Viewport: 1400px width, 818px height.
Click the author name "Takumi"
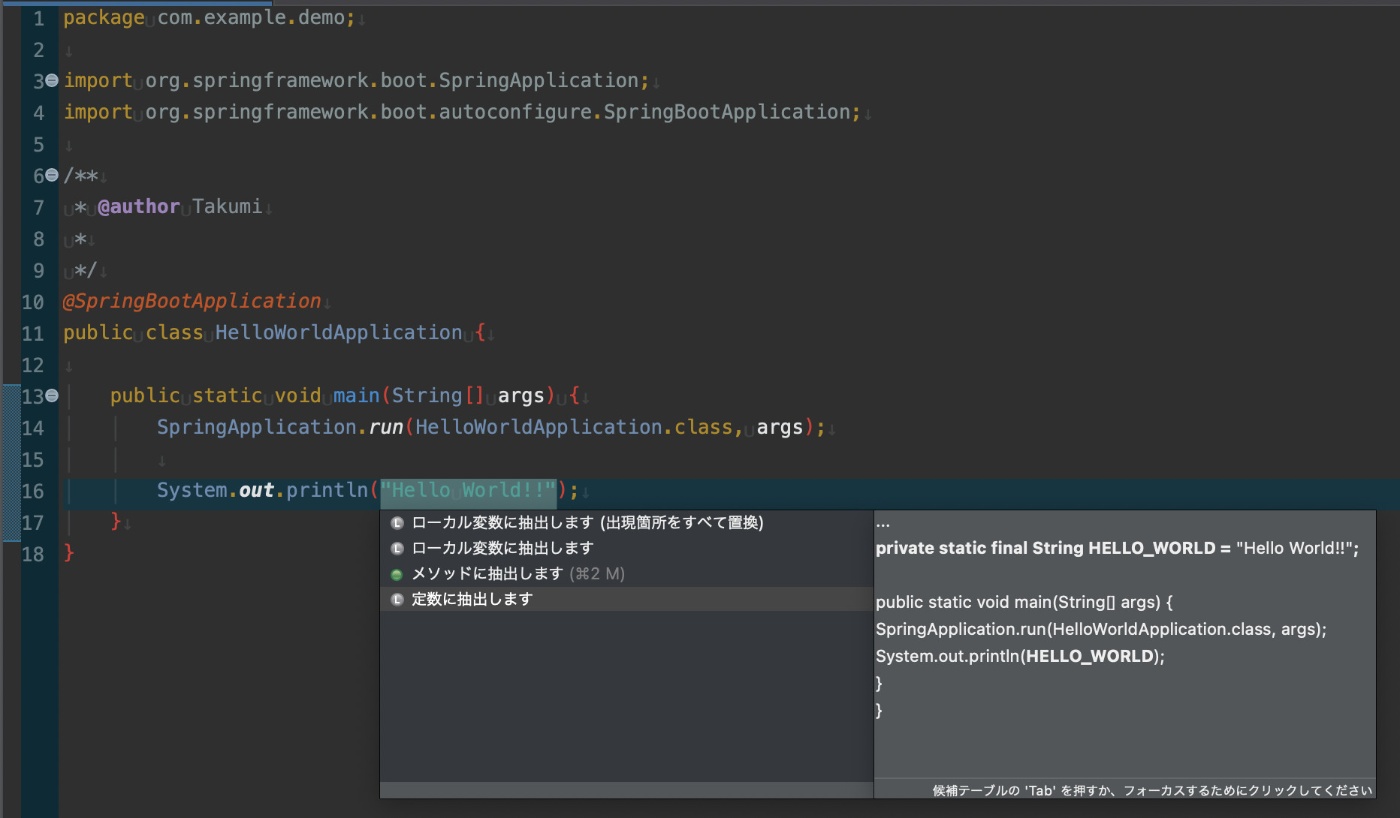[x=227, y=207]
